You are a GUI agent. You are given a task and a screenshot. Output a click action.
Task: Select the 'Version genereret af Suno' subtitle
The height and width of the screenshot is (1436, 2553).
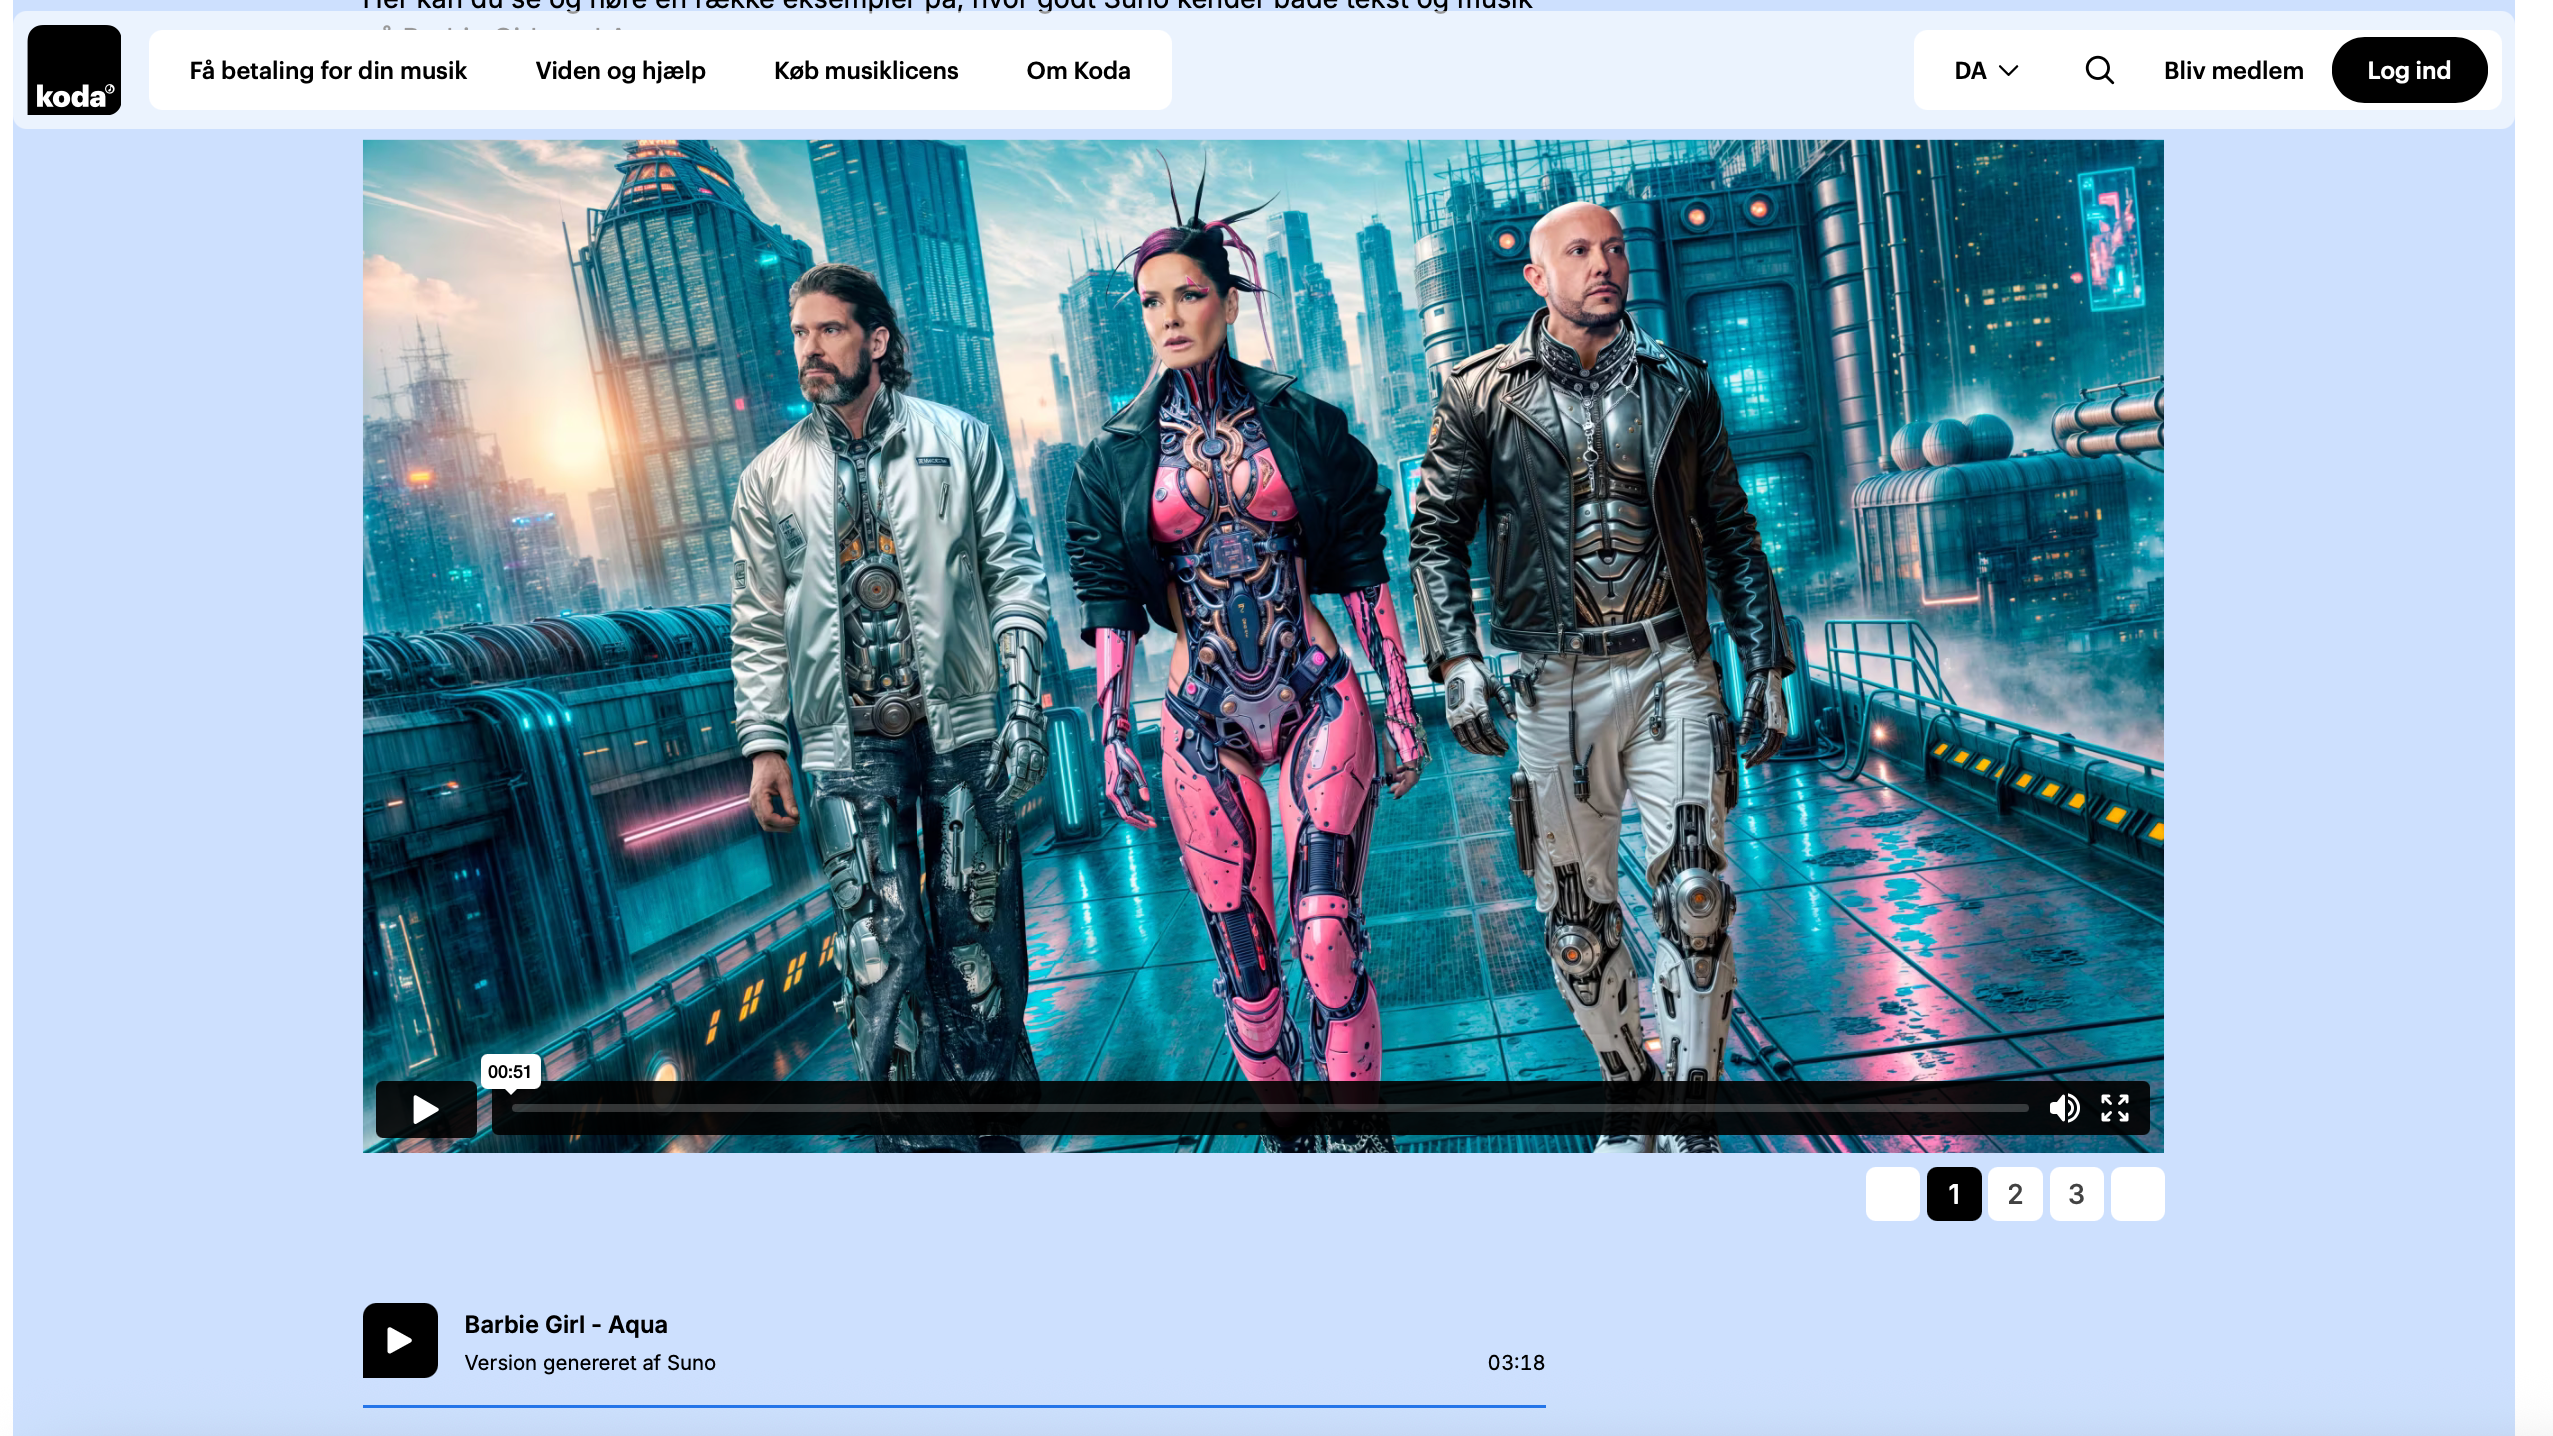590,1363
